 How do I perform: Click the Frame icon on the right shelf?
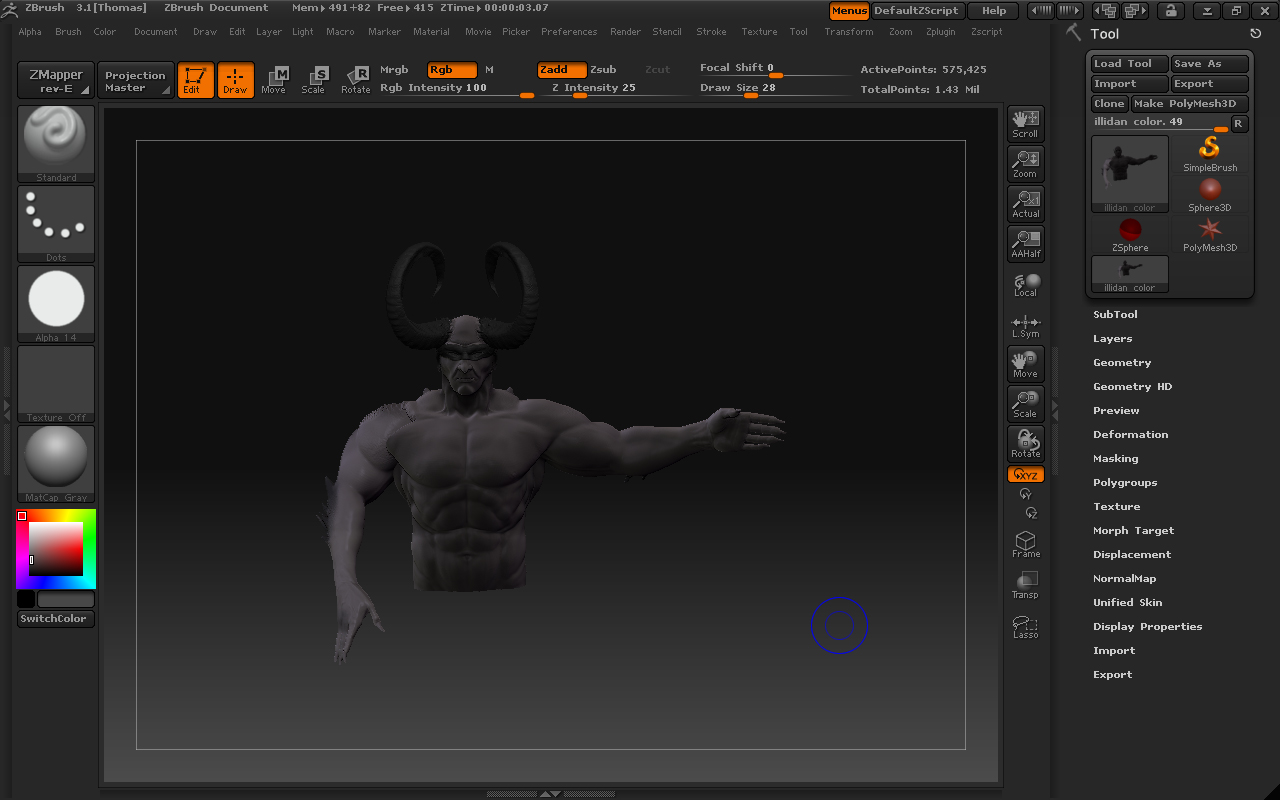point(1025,541)
